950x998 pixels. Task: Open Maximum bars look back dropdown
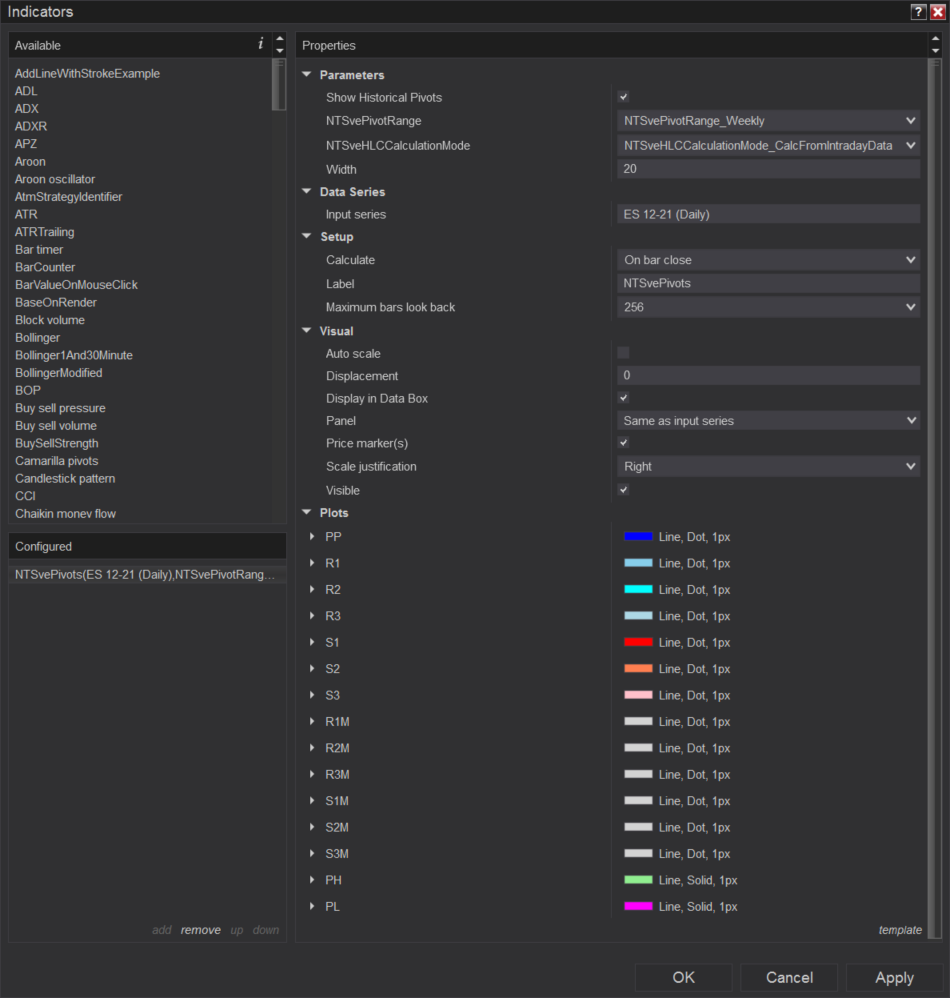tap(768, 307)
